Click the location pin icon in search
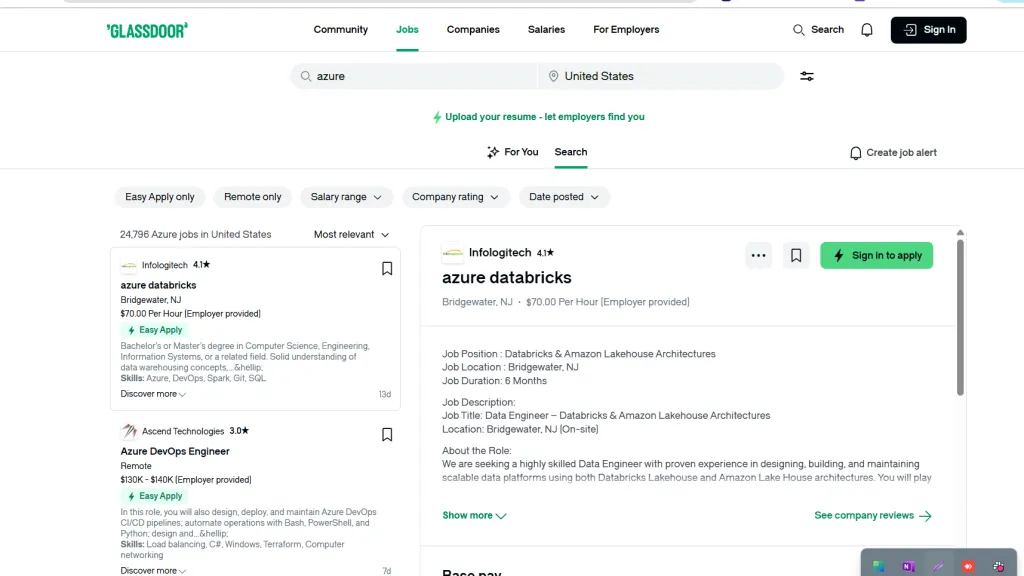This screenshot has width=1024, height=576. click(553, 76)
